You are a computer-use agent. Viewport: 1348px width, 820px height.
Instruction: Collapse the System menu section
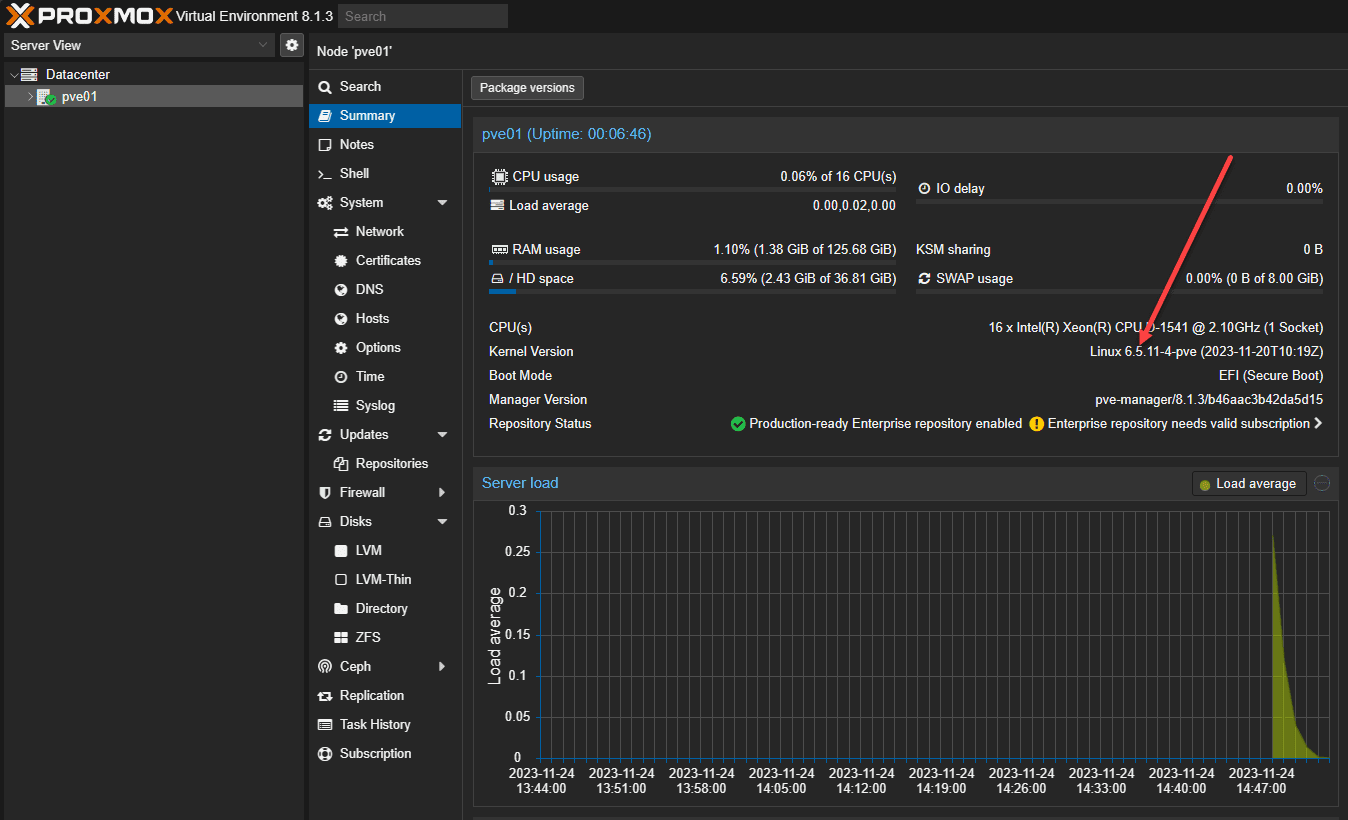coord(442,203)
